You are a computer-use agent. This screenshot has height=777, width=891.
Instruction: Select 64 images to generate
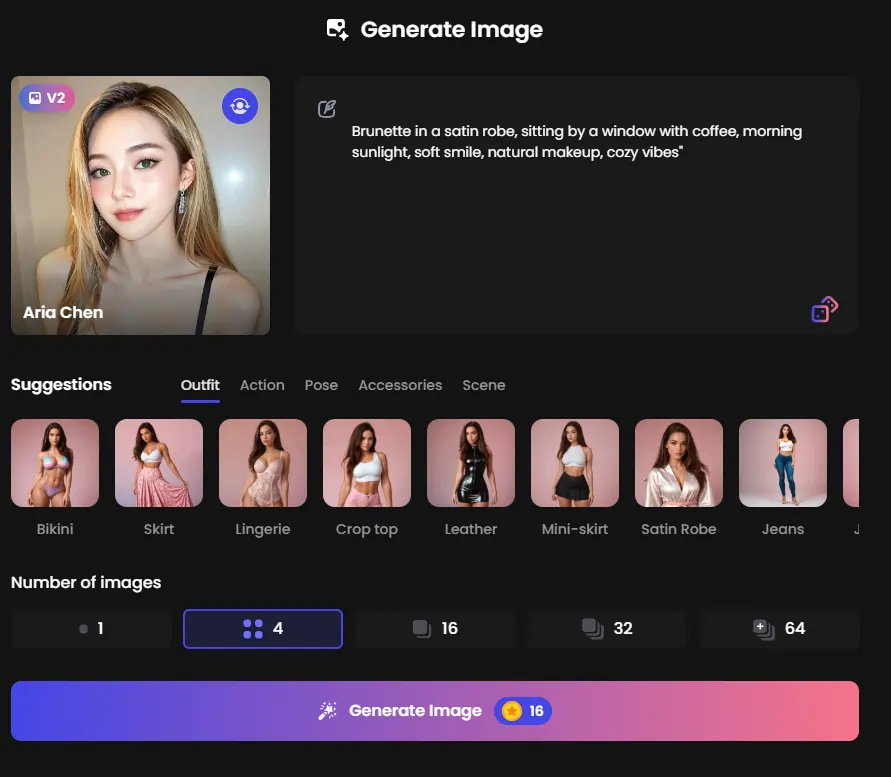779,628
